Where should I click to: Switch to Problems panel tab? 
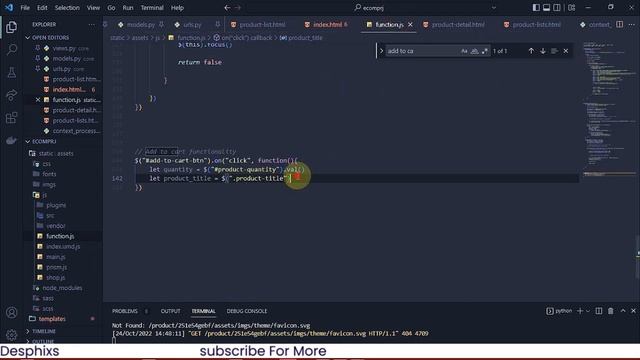[x=125, y=311]
